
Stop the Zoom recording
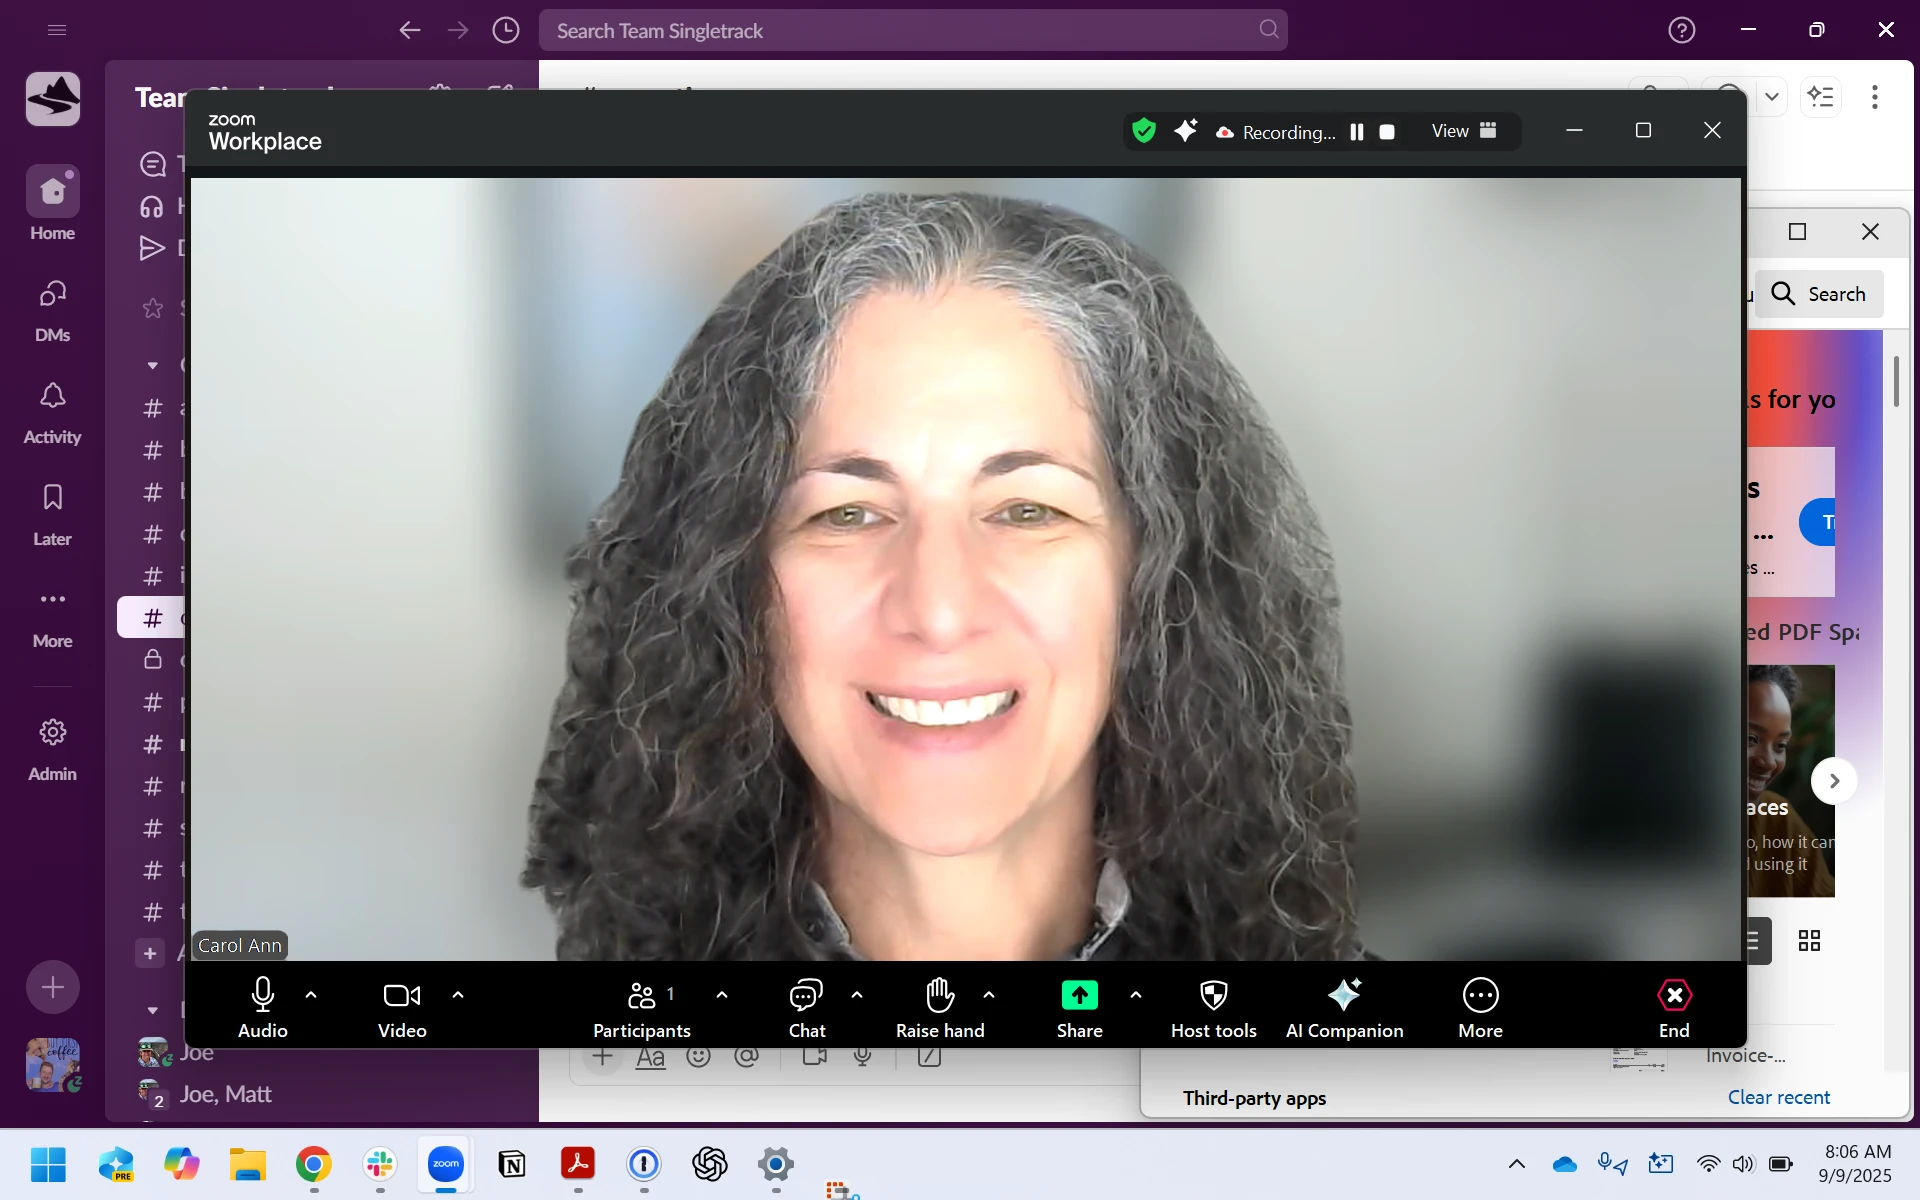pos(1387,132)
